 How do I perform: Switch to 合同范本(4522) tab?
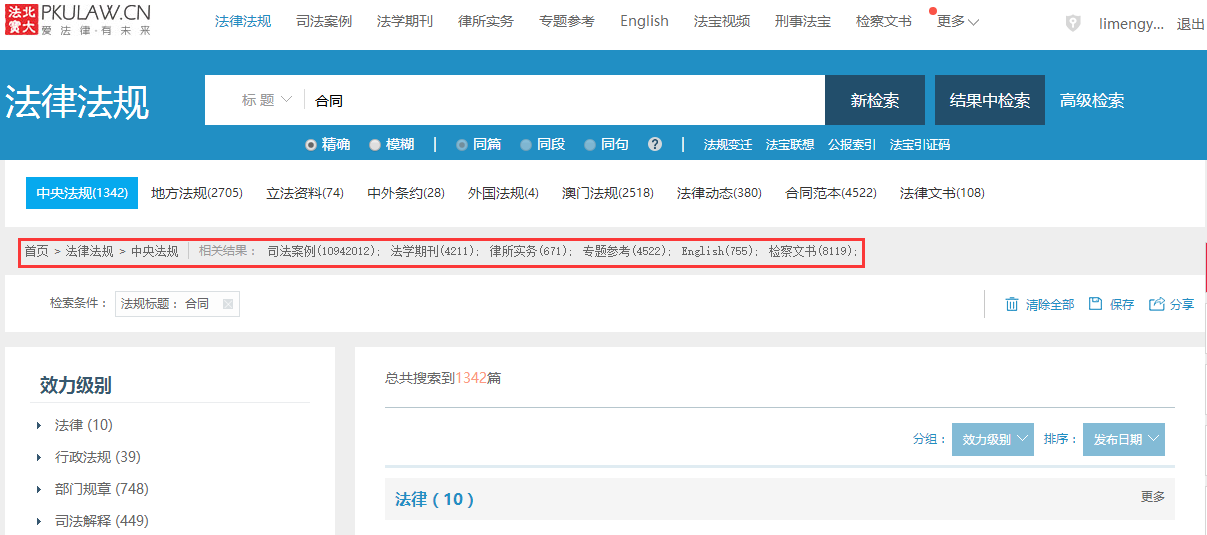click(831, 193)
